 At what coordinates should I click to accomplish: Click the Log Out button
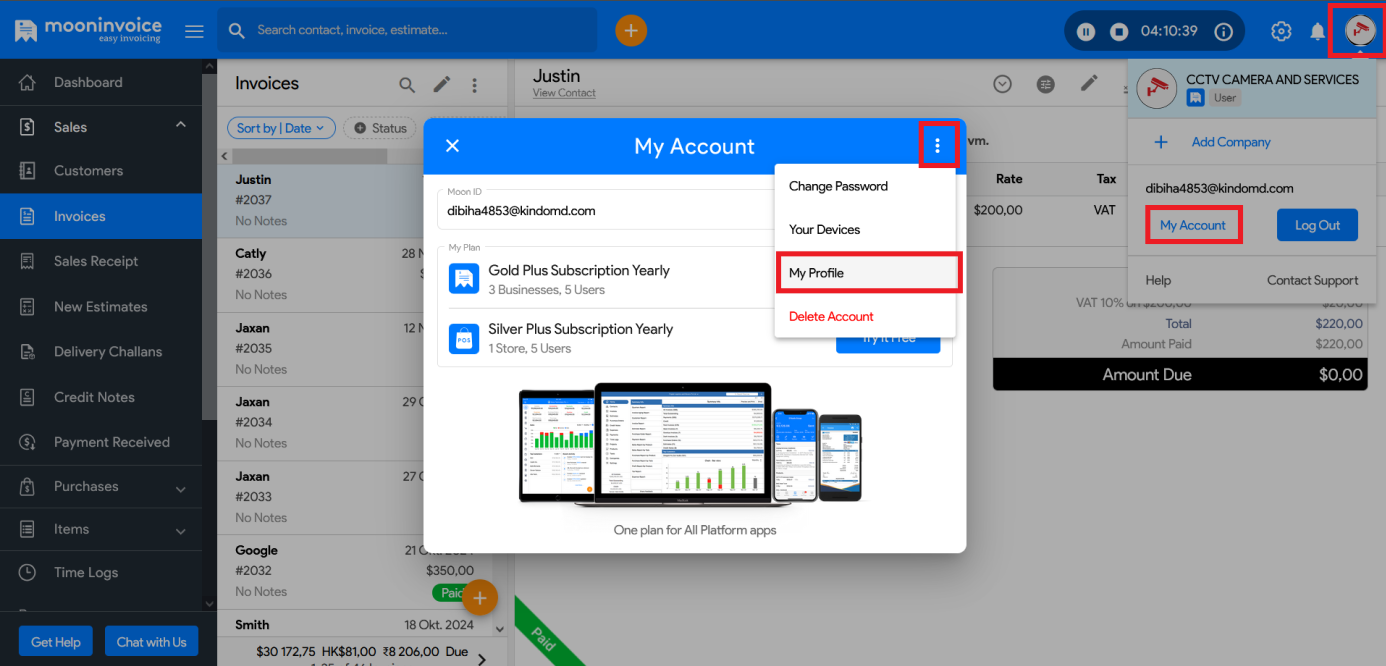[1317, 226]
